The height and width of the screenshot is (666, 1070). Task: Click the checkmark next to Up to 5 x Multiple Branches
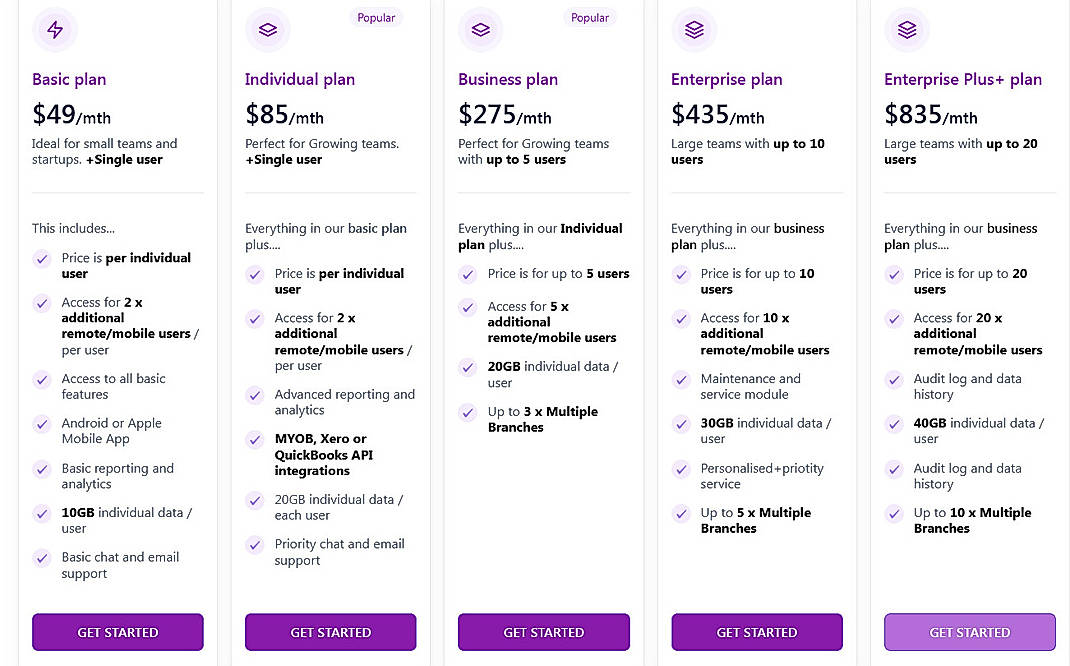680,514
